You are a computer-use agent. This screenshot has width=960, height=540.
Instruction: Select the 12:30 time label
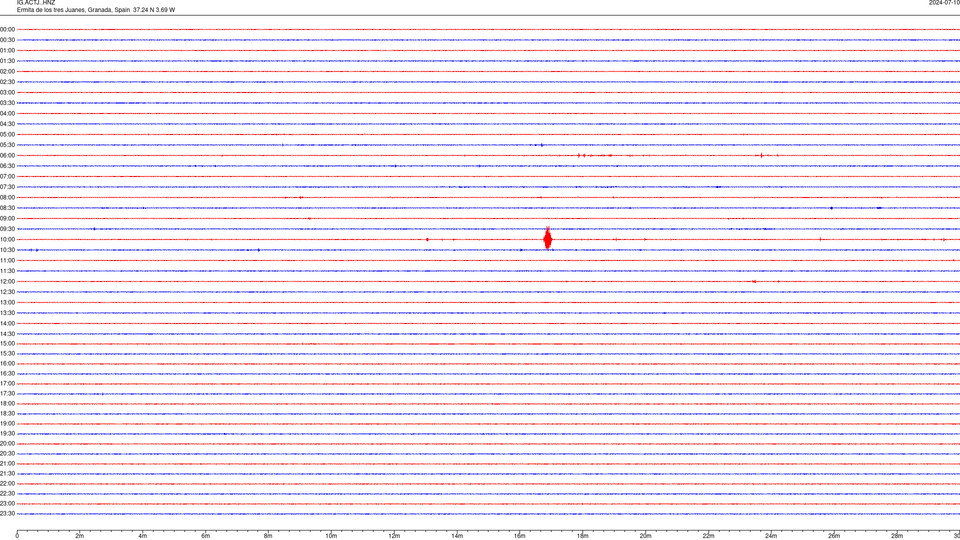(x=7, y=292)
